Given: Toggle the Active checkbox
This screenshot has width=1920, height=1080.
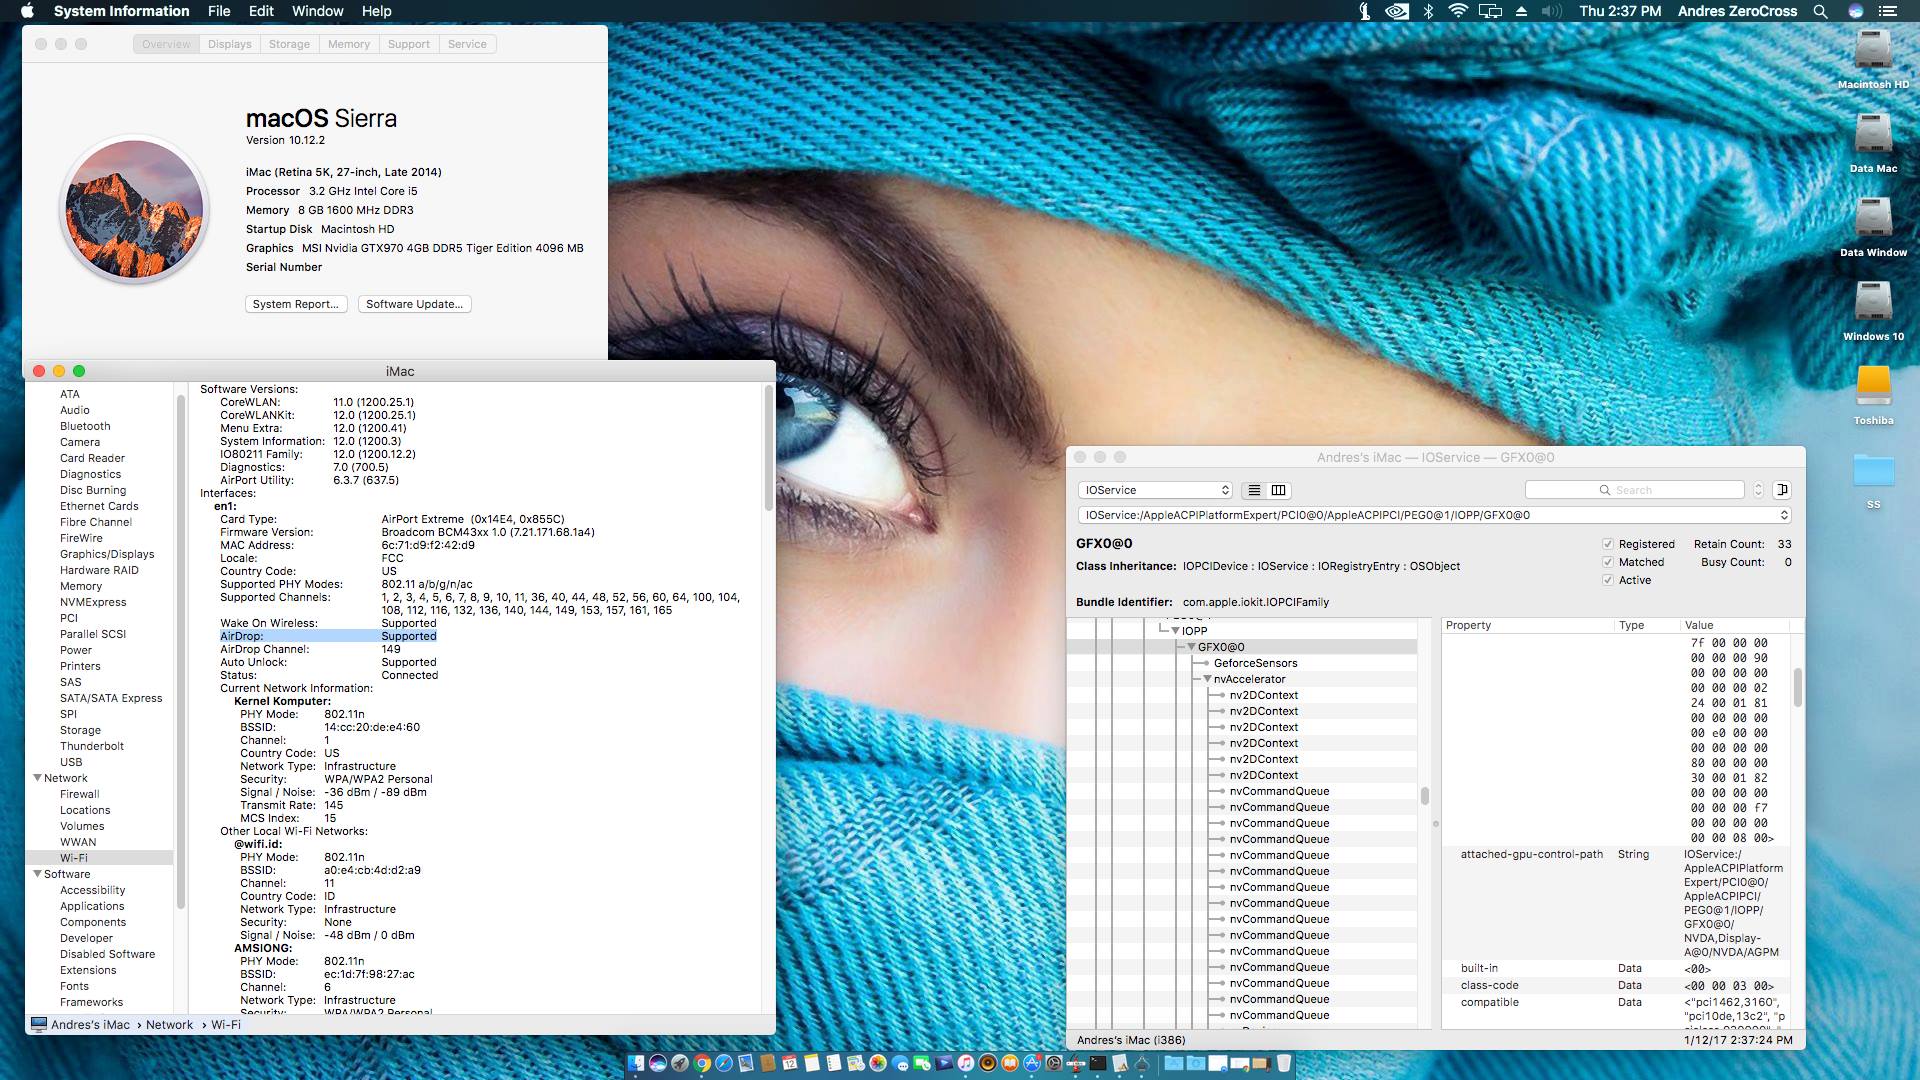Looking at the screenshot, I should tap(1608, 580).
